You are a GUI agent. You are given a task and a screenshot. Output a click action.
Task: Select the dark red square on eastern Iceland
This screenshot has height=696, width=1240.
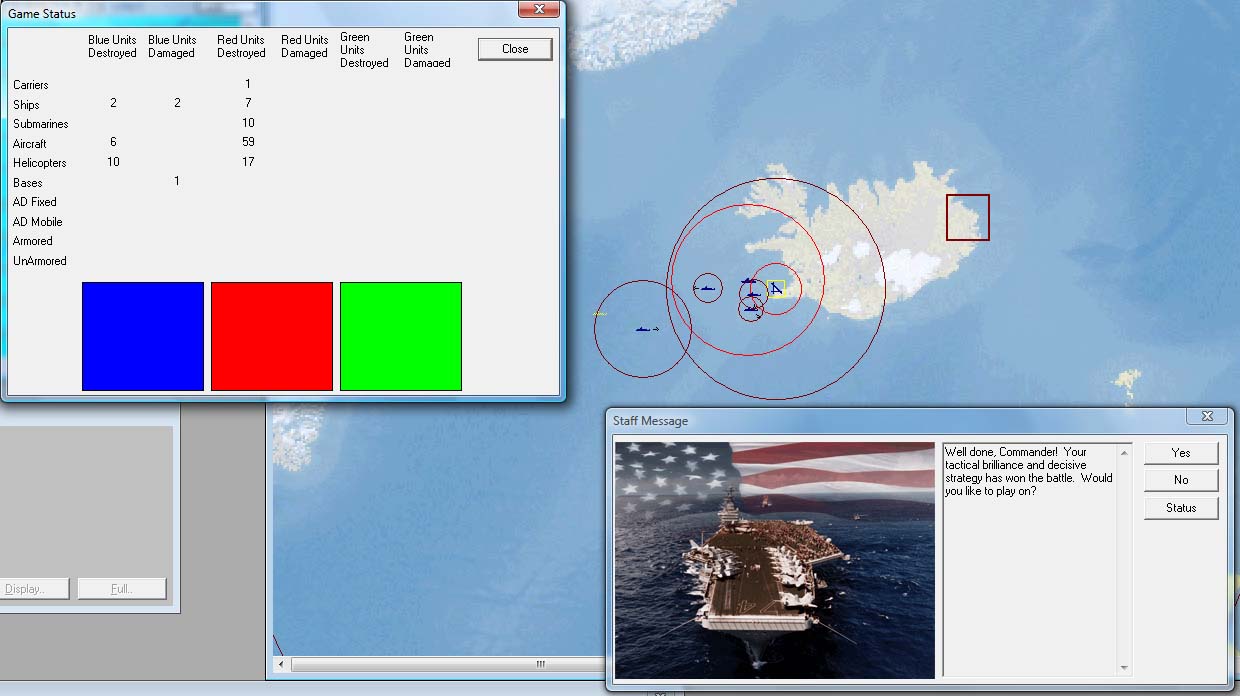[x=967, y=217]
